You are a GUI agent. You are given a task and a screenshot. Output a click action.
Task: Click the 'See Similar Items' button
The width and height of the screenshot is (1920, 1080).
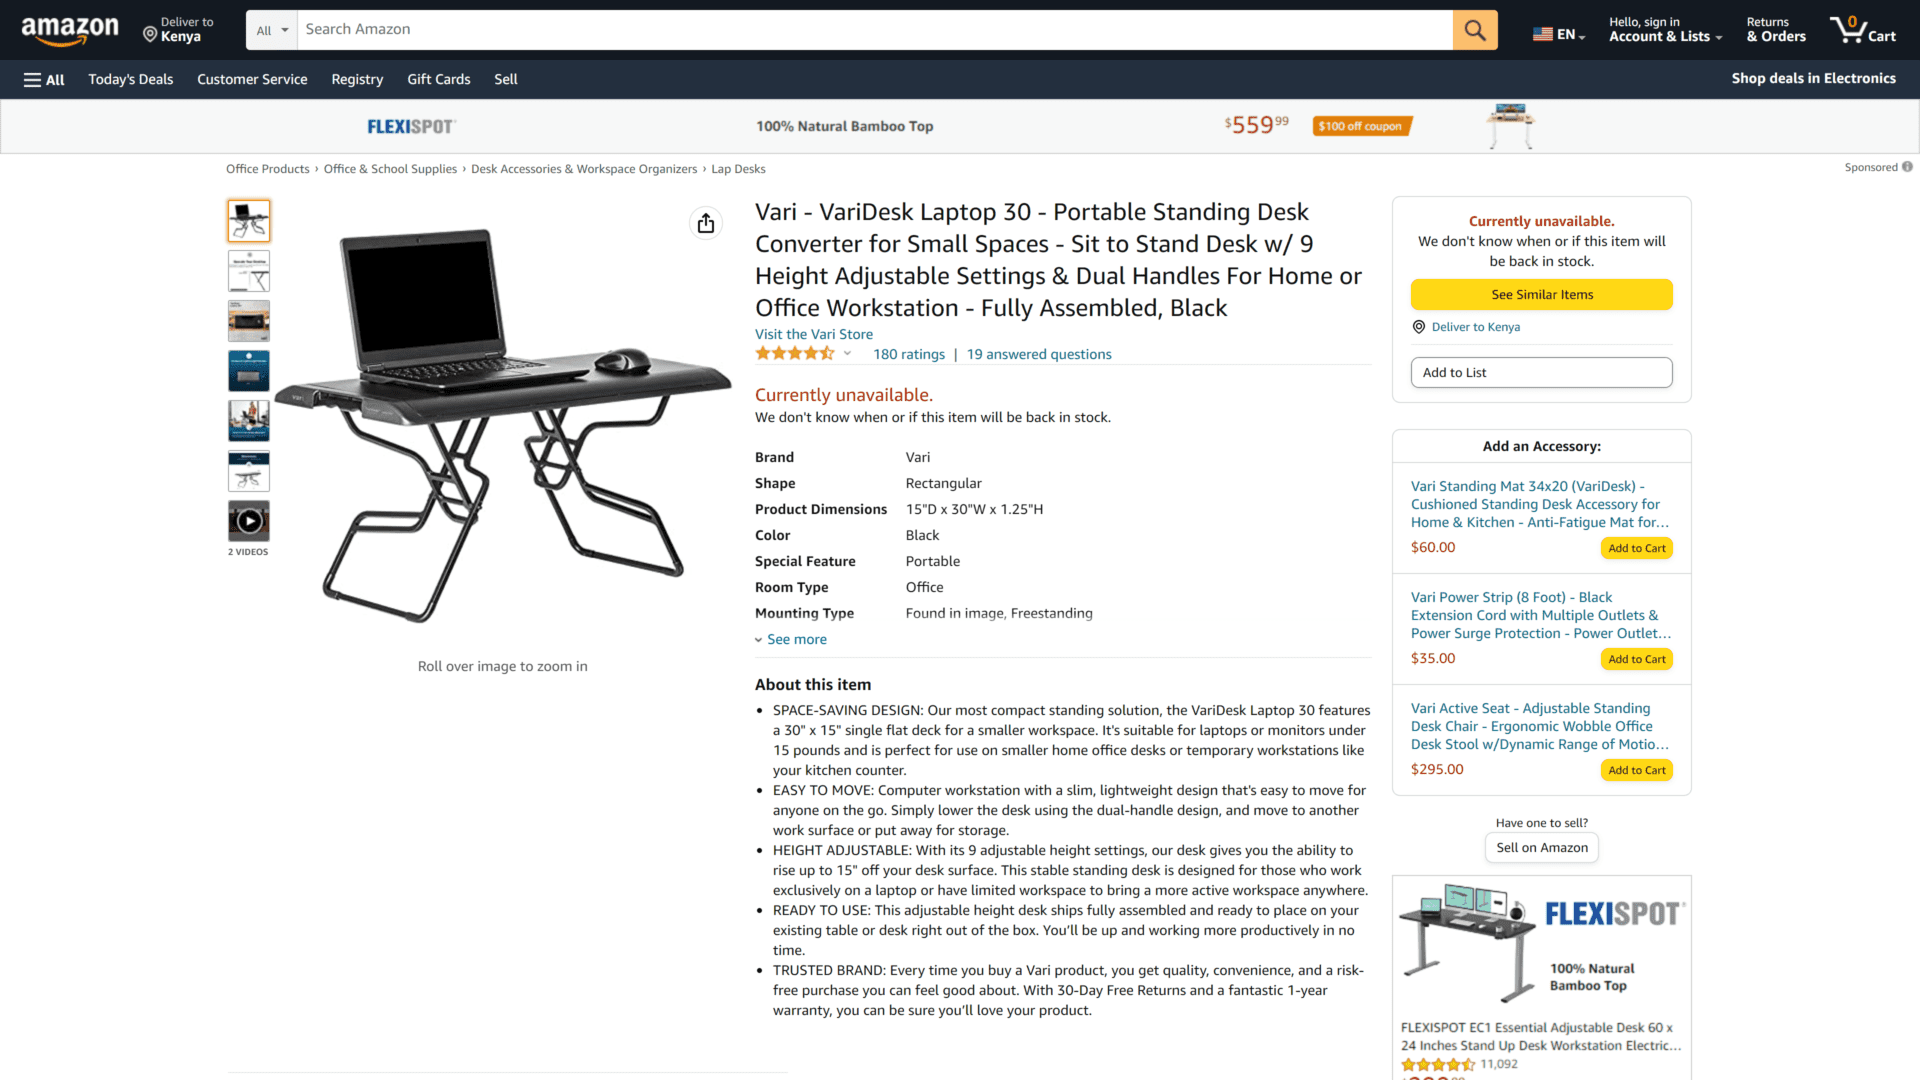[1542, 294]
